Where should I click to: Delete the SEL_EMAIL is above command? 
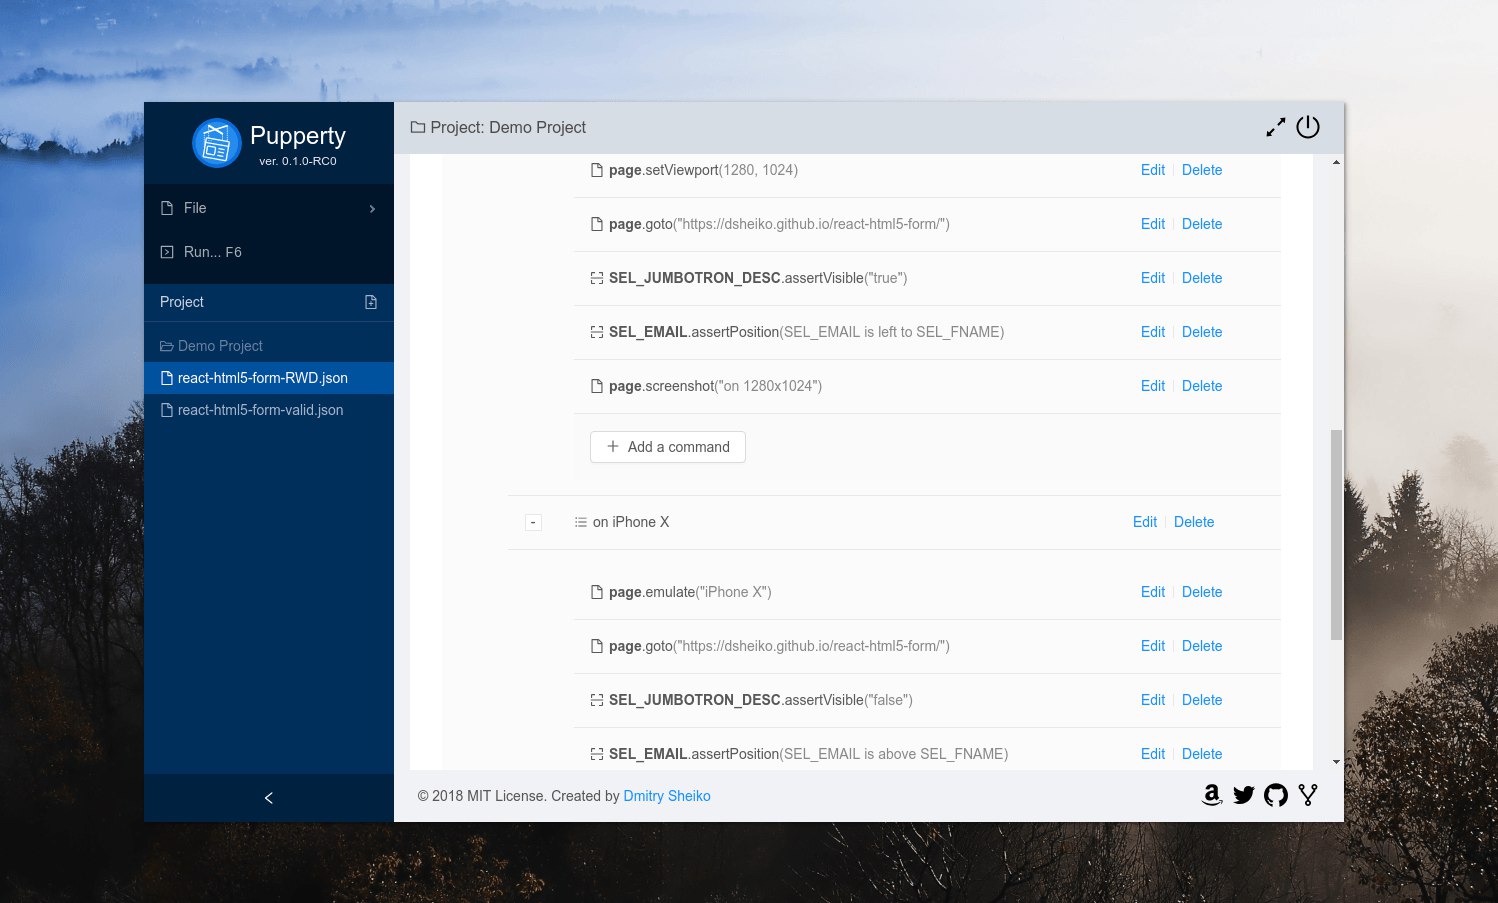tap(1202, 754)
